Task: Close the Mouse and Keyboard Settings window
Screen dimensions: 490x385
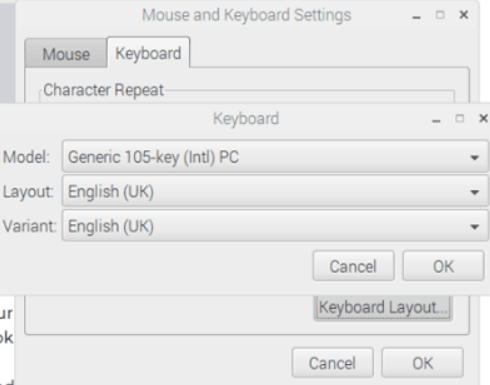Action: tap(464, 15)
